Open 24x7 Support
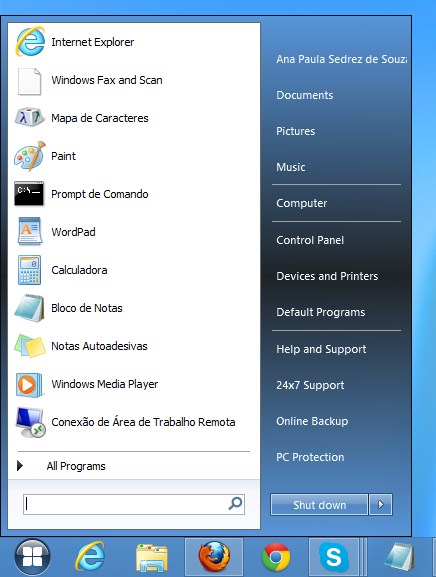This screenshot has width=436, height=577. [310, 385]
